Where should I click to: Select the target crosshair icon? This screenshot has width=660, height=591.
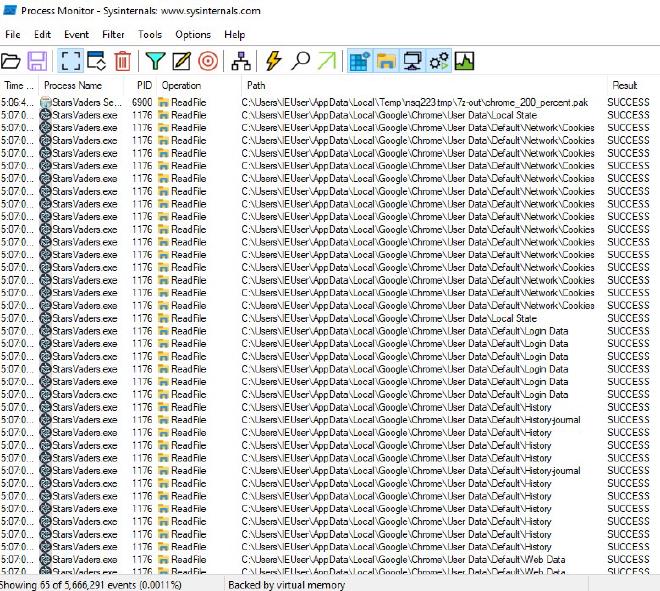208,62
